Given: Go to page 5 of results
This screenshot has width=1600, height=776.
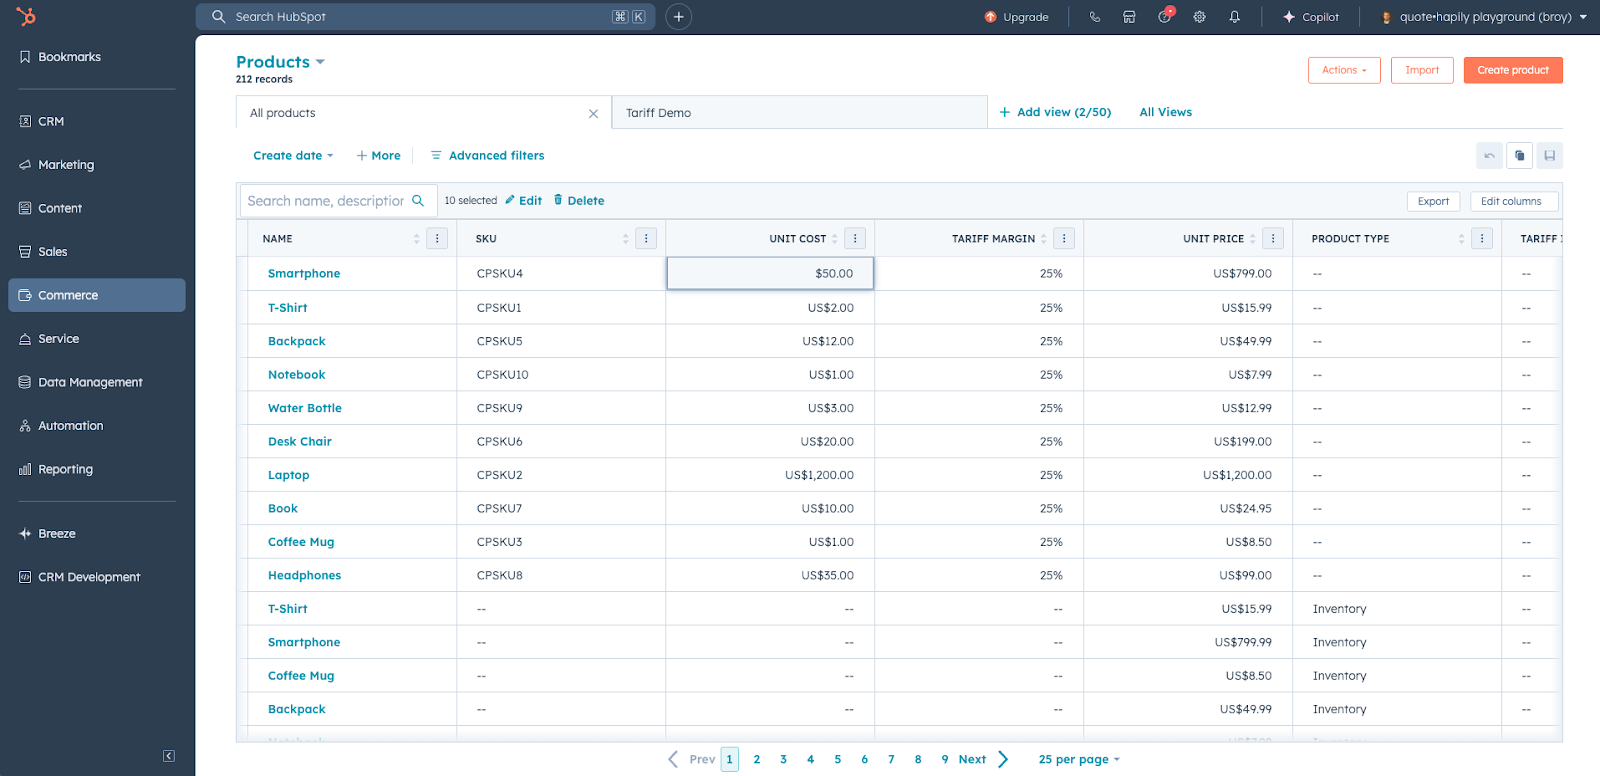Looking at the screenshot, I should click(x=838, y=760).
